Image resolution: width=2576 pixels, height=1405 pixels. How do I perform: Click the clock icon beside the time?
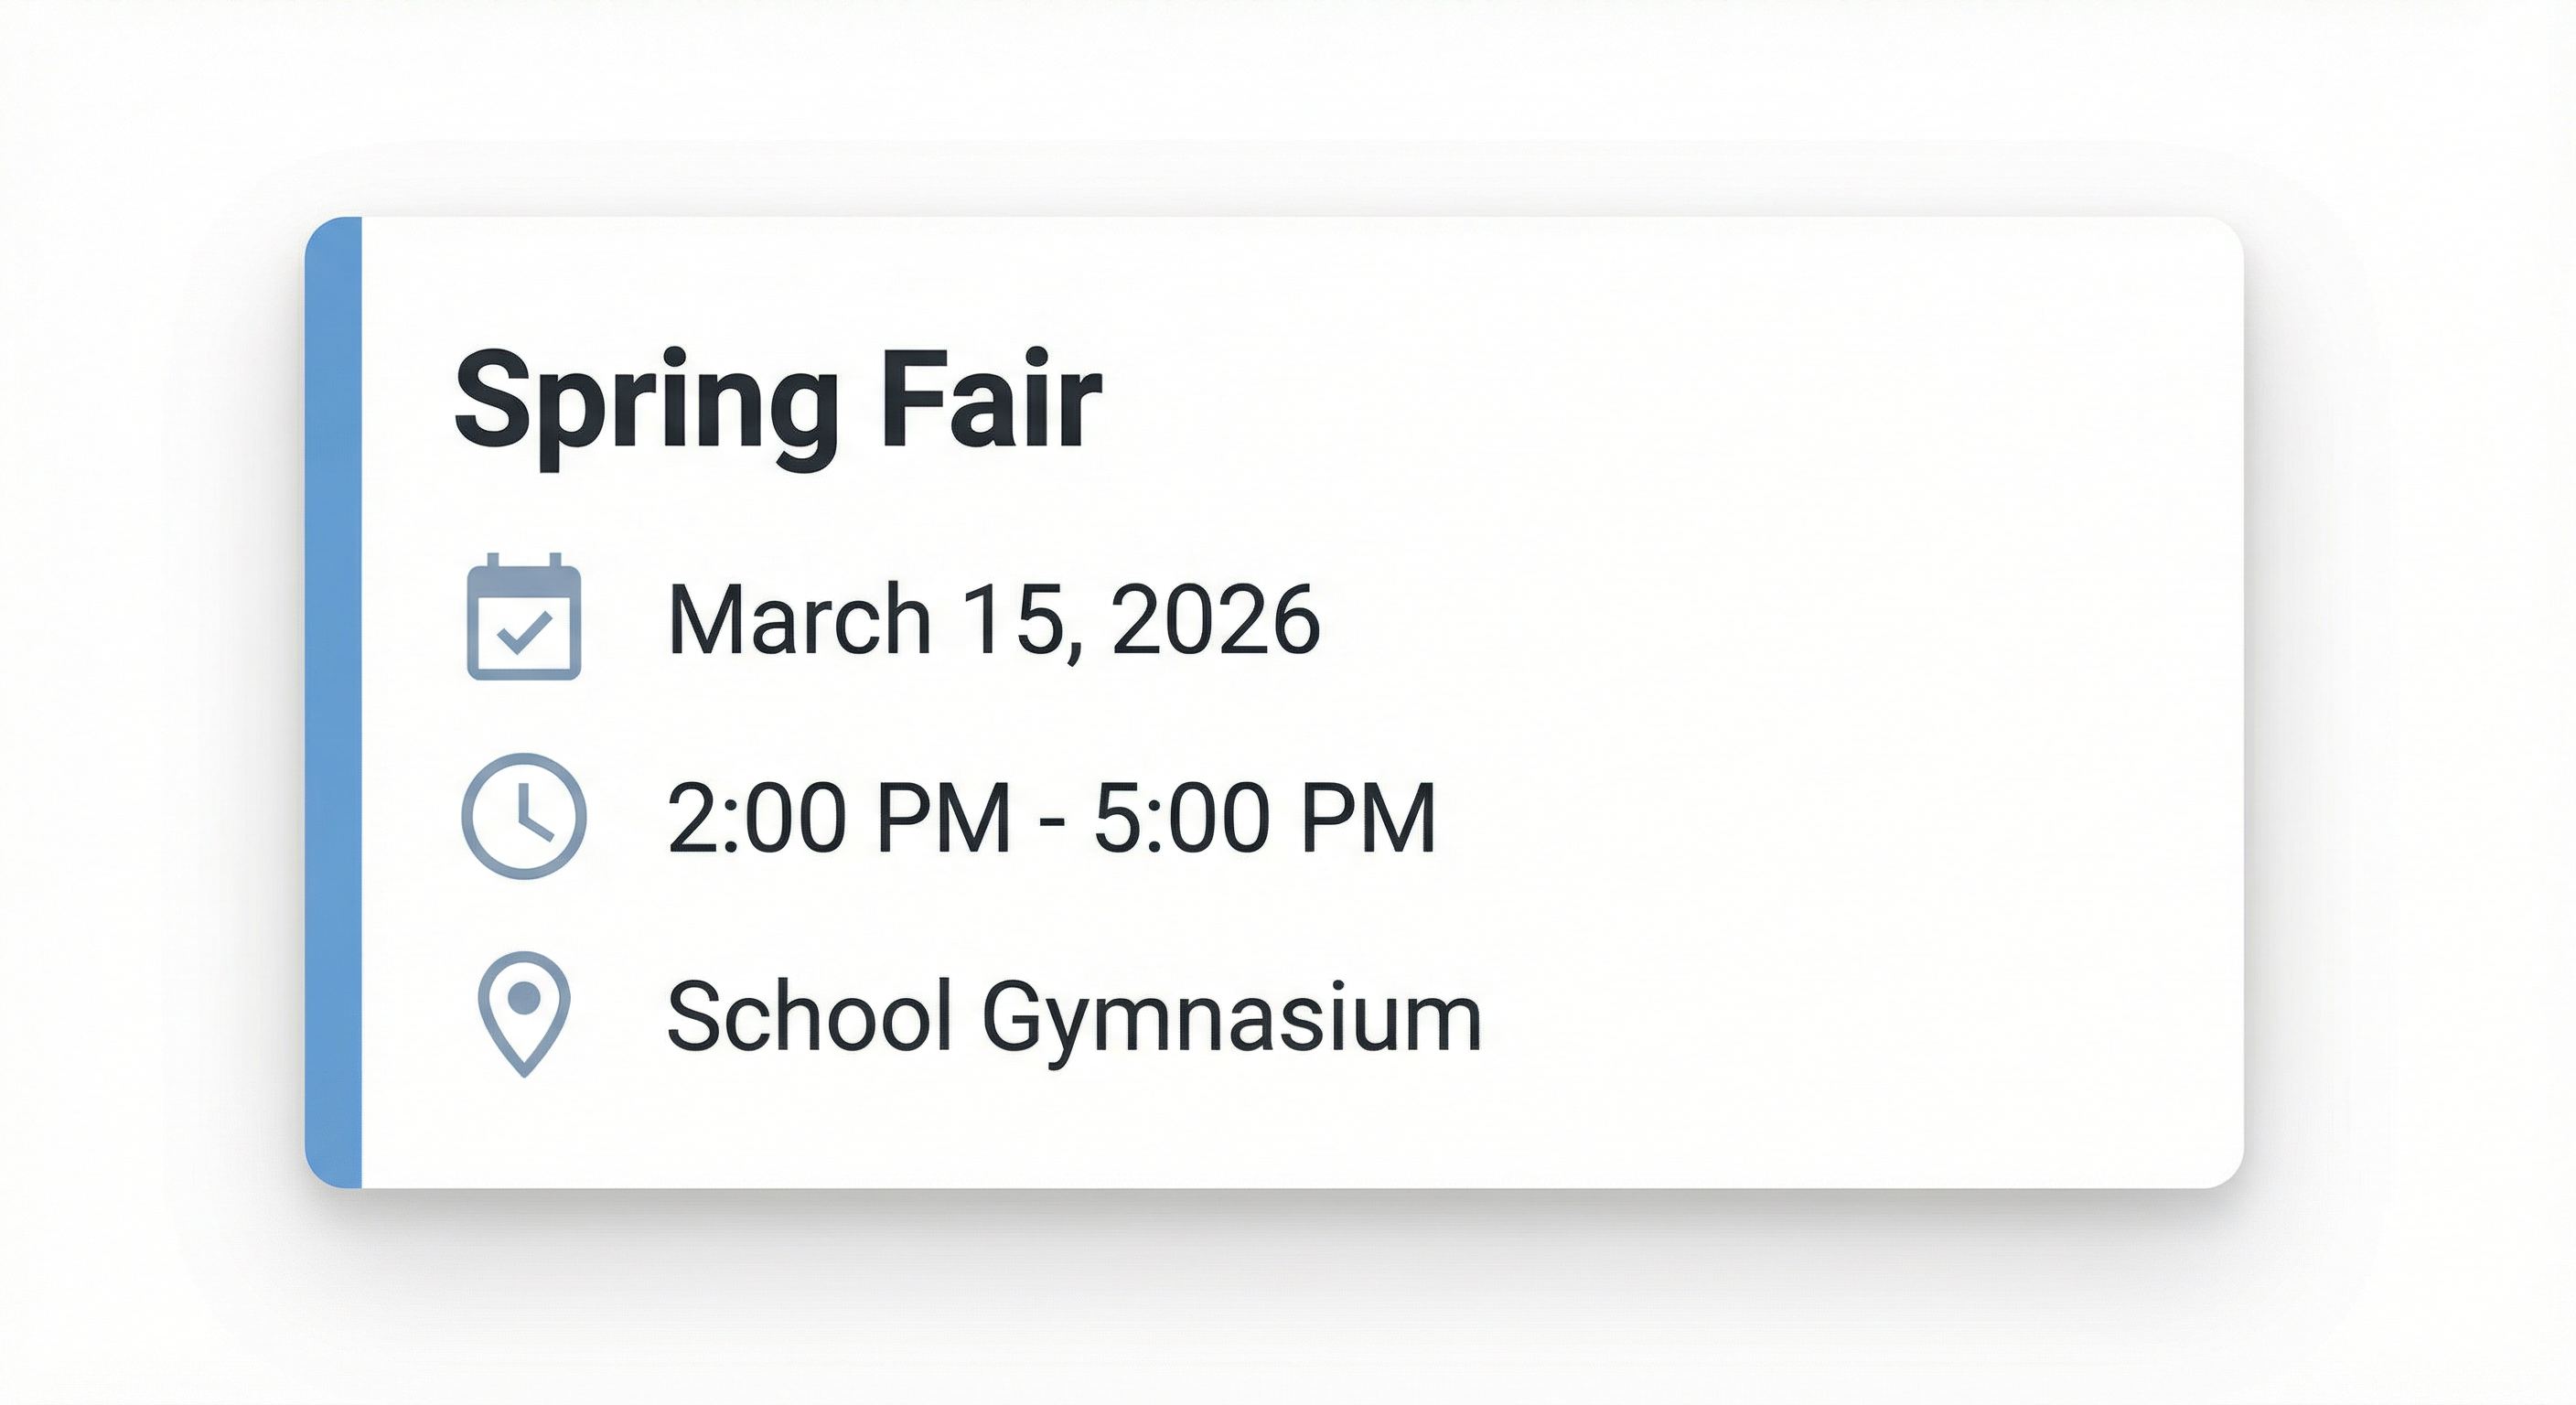pos(524,816)
